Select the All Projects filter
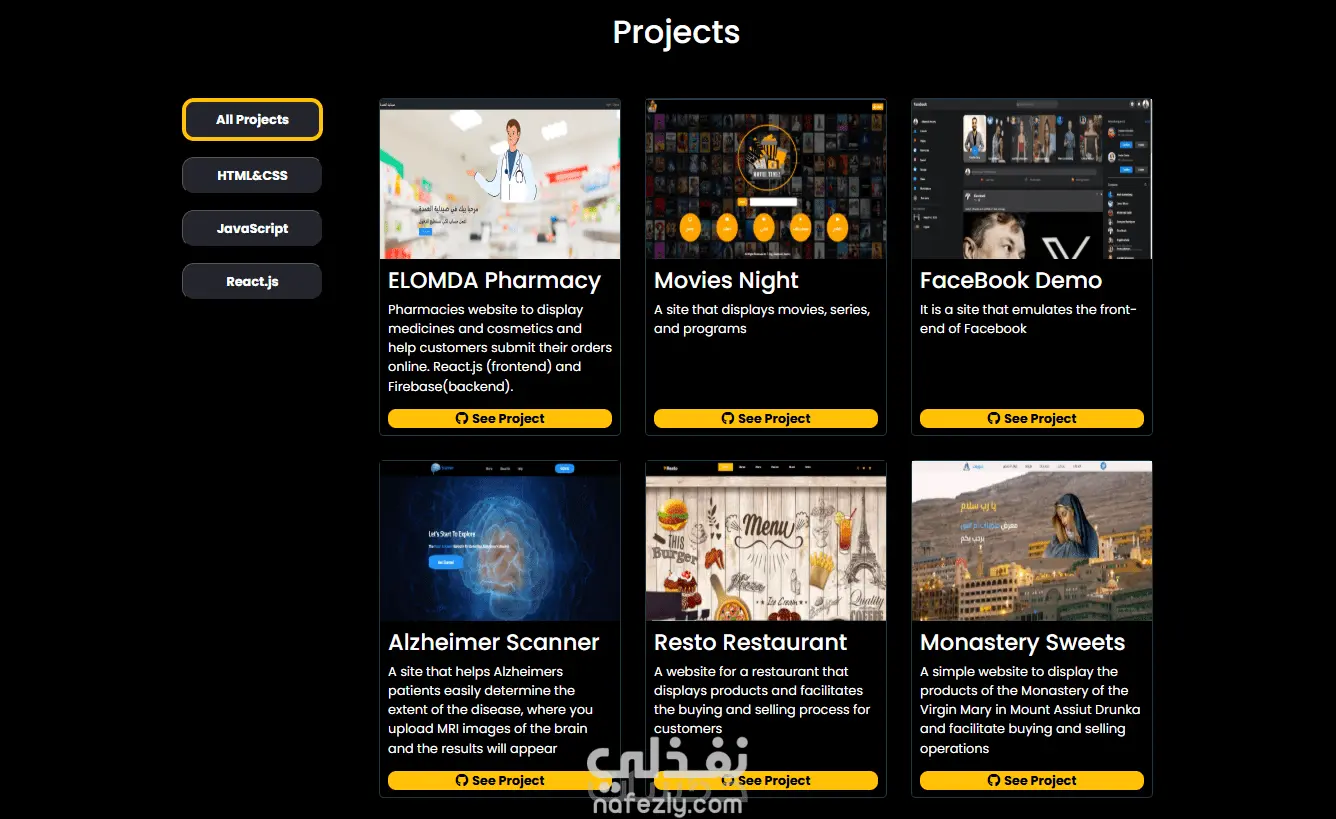Image resolution: width=1336 pixels, height=819 pixels. click(251, 119)
